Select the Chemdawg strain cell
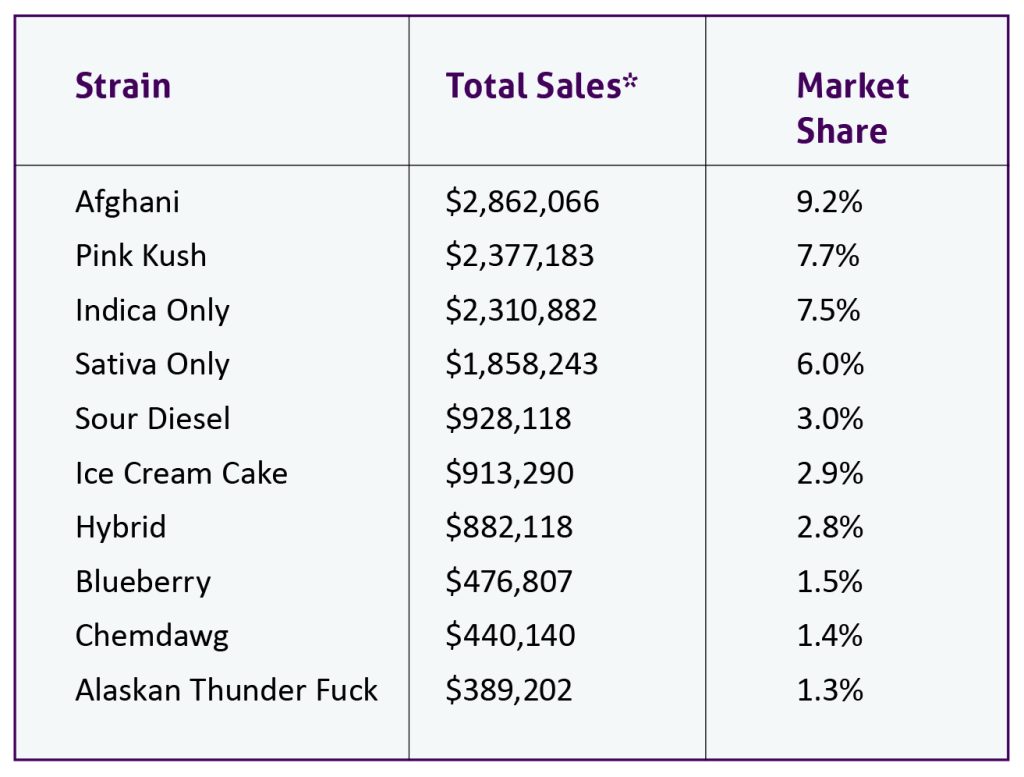 click(152, 636)
